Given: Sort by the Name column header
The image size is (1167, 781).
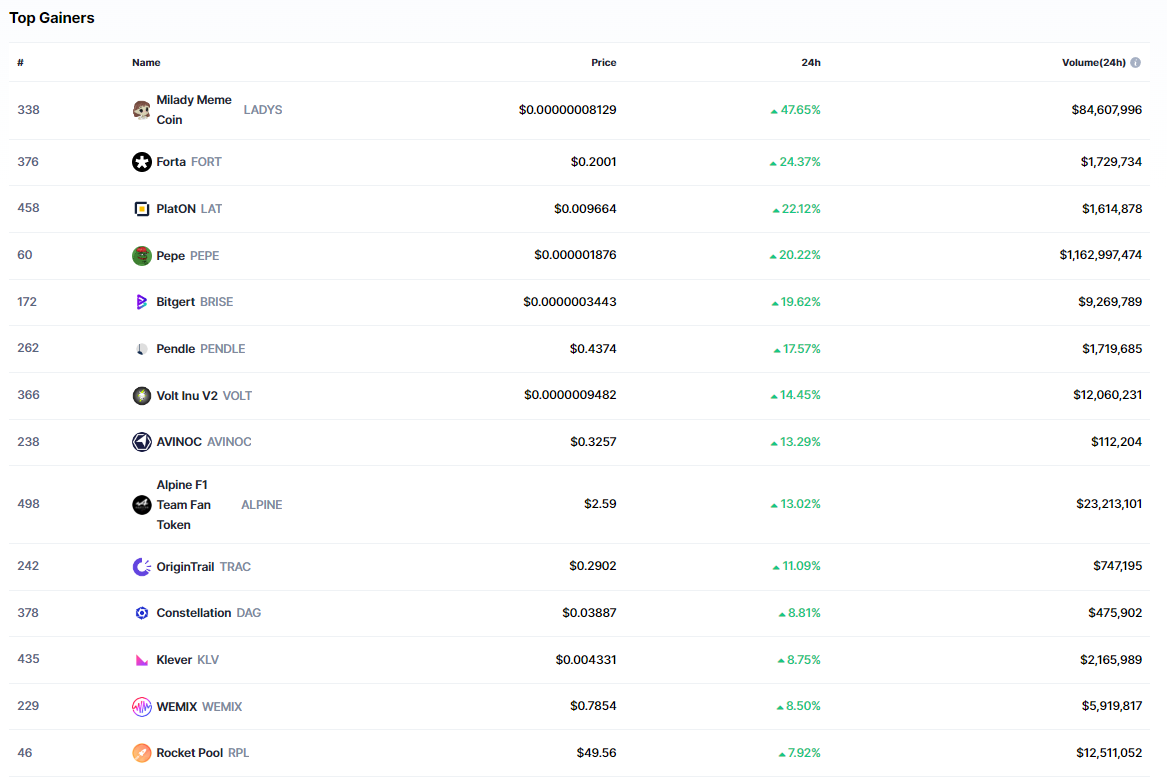Looking at the screenshot, I should tap(146, 63).
